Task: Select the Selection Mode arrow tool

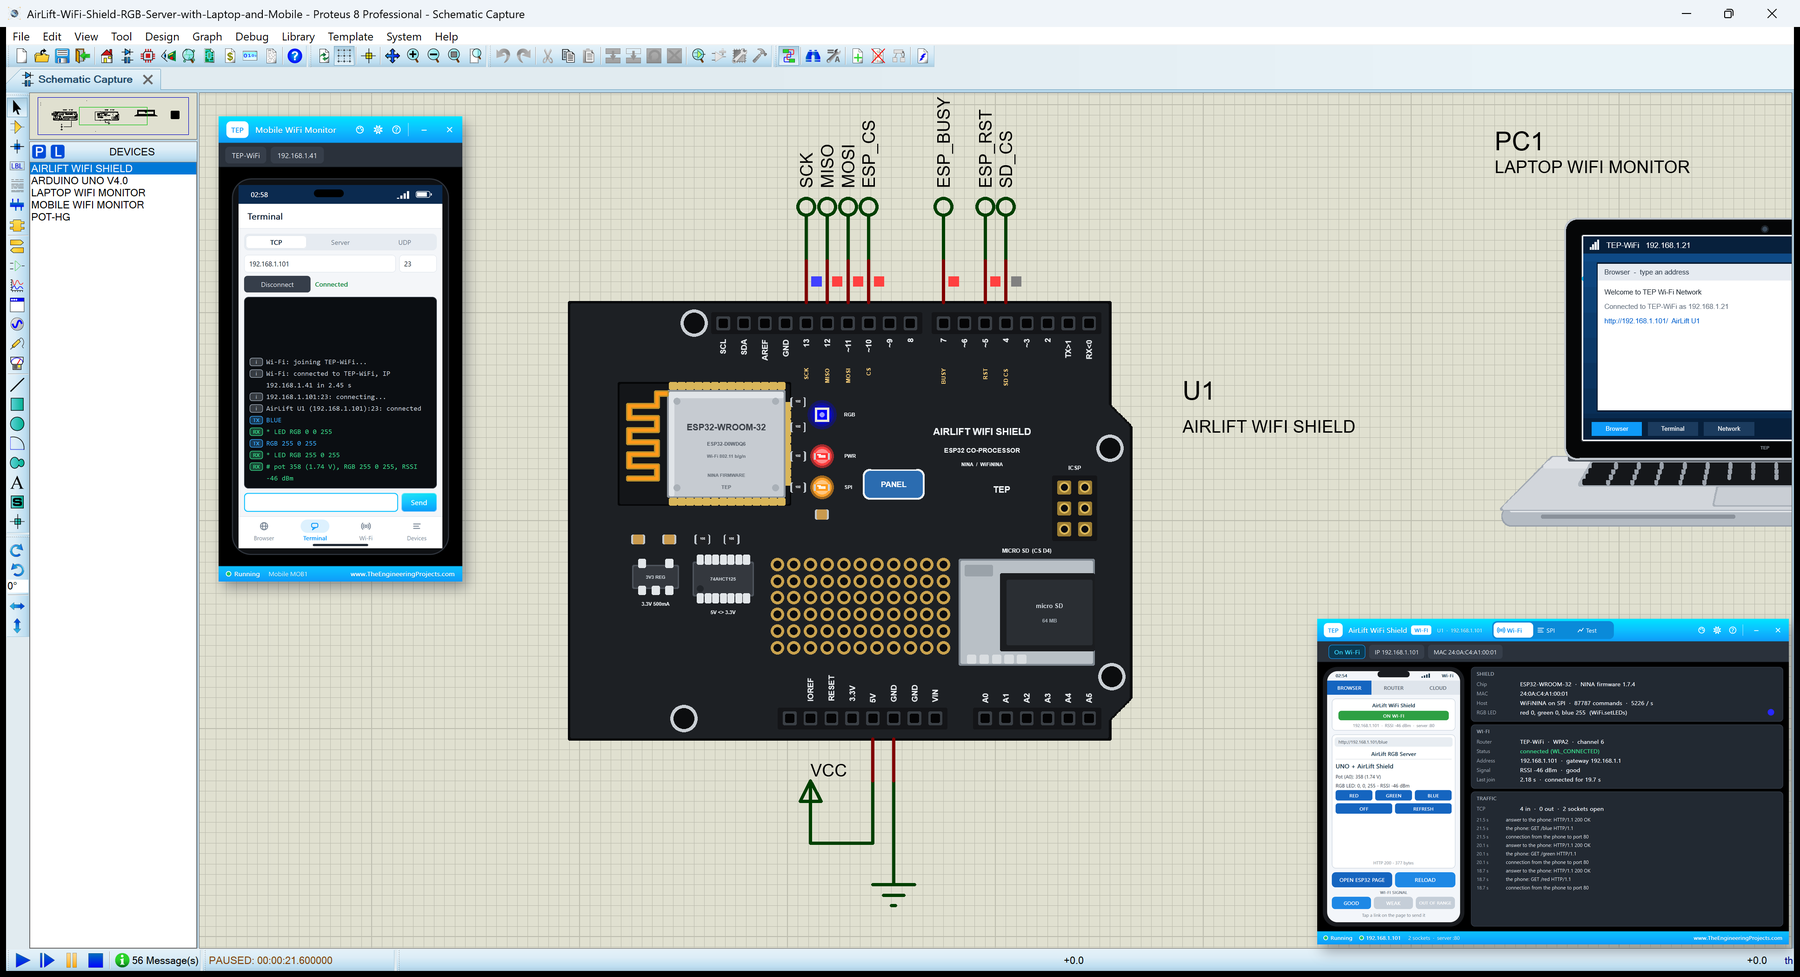Action: (x=17, y=107)
